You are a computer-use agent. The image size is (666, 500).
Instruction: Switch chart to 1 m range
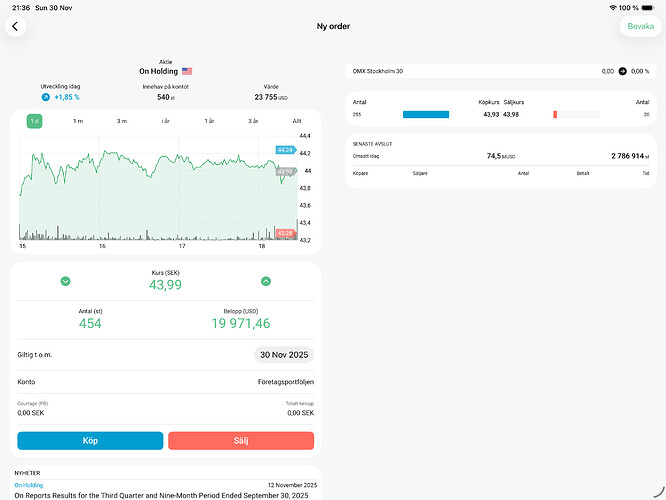tap(78, 121)
